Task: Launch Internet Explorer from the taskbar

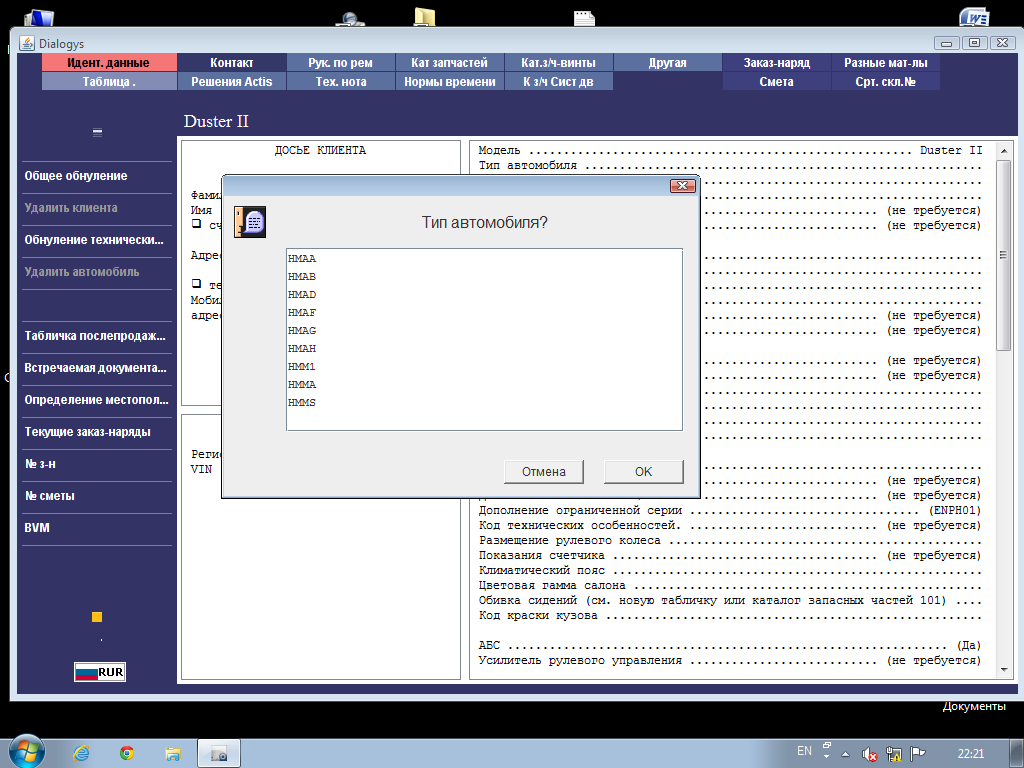Action: pos(81,754)
